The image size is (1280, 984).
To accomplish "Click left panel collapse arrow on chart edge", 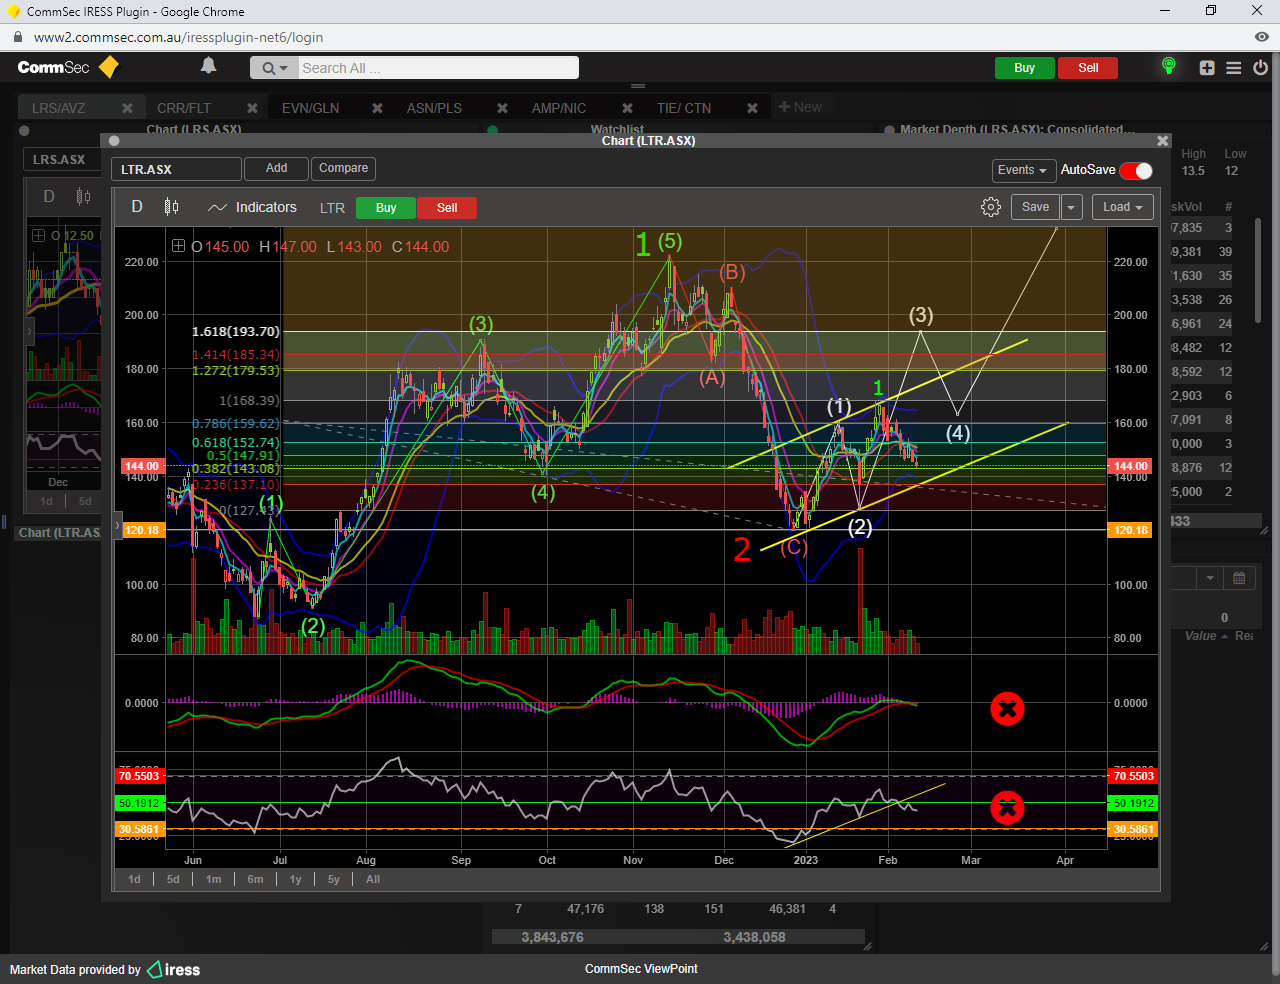I will (x=117, y=525).
